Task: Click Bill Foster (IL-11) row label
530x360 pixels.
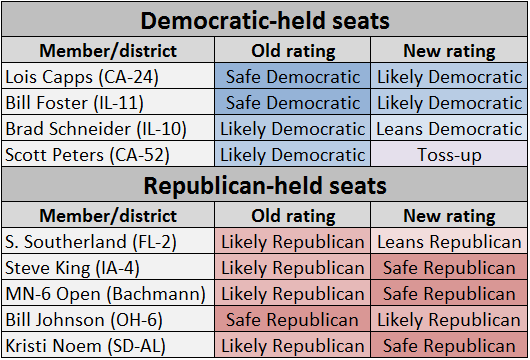Action: 108,102
